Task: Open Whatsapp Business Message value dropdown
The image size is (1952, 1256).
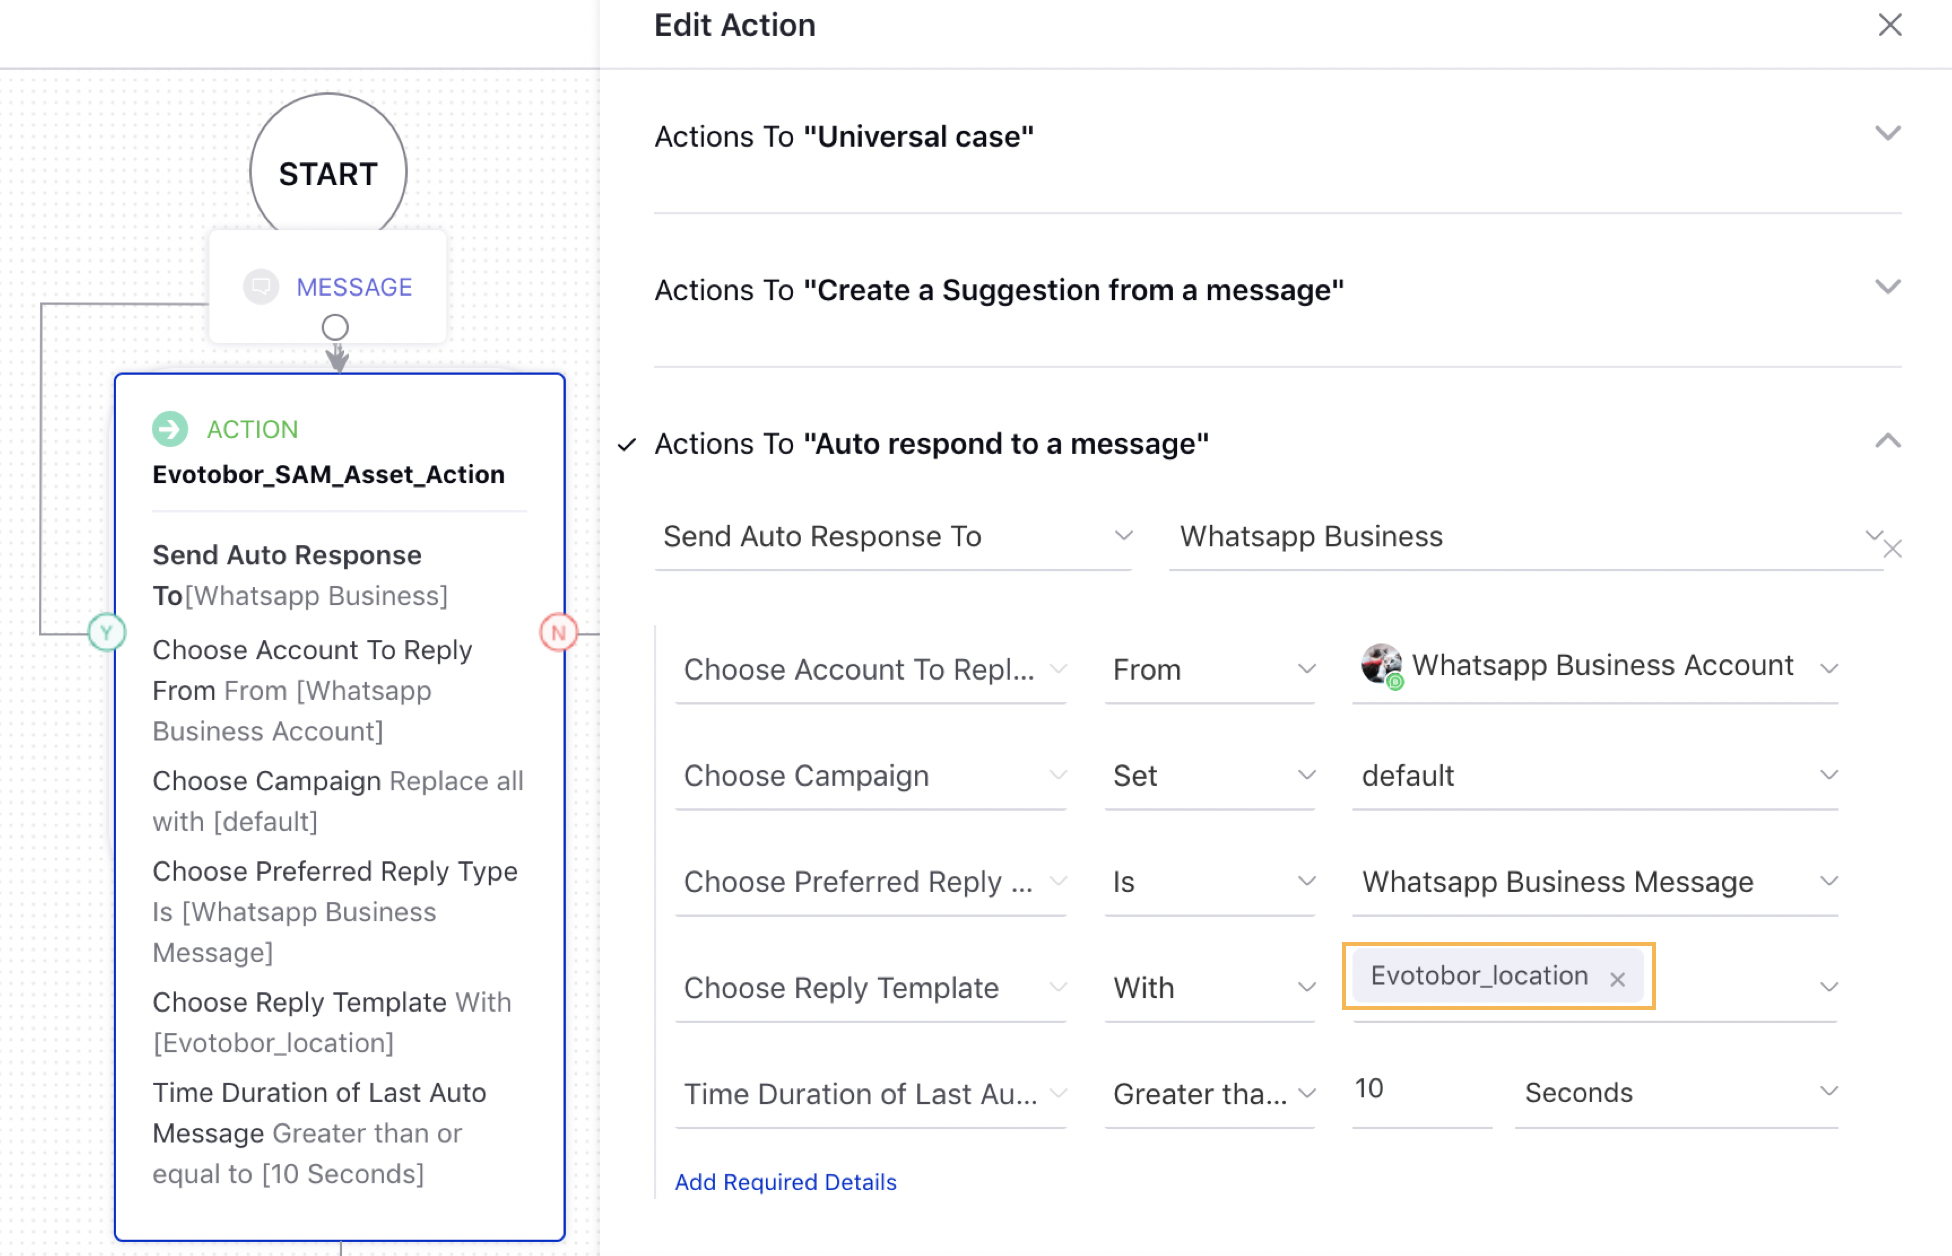Action: (x=1595, y=882)
